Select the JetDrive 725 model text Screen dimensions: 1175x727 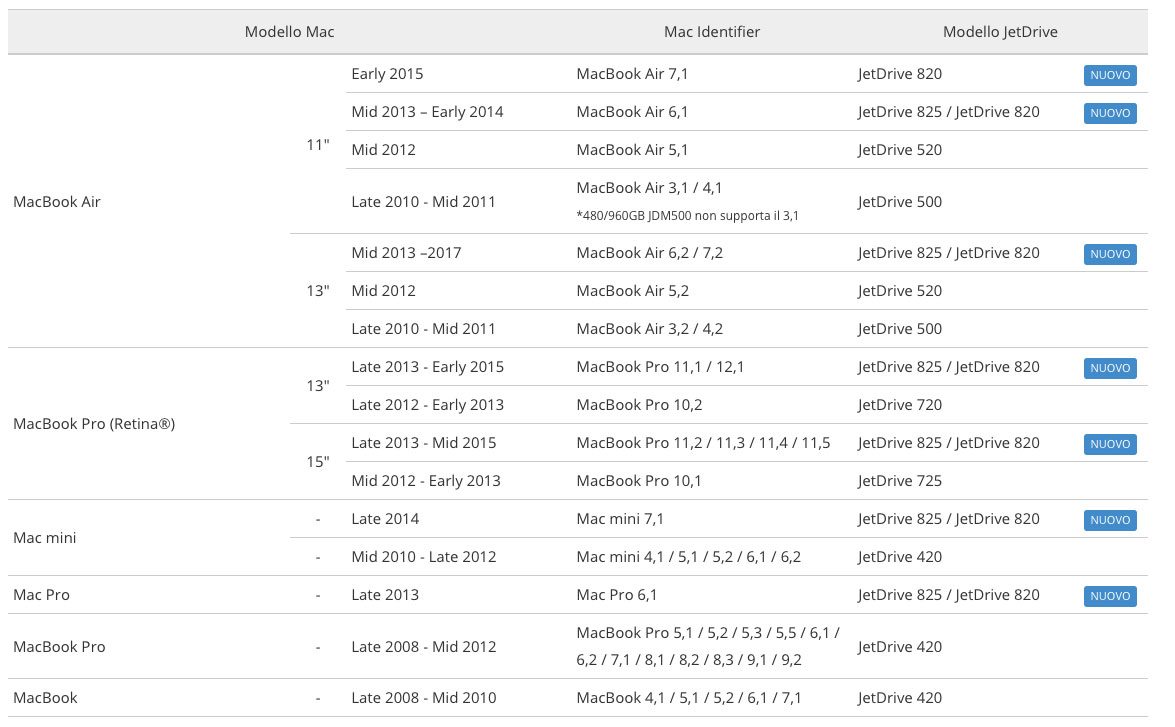pos(899,481)
